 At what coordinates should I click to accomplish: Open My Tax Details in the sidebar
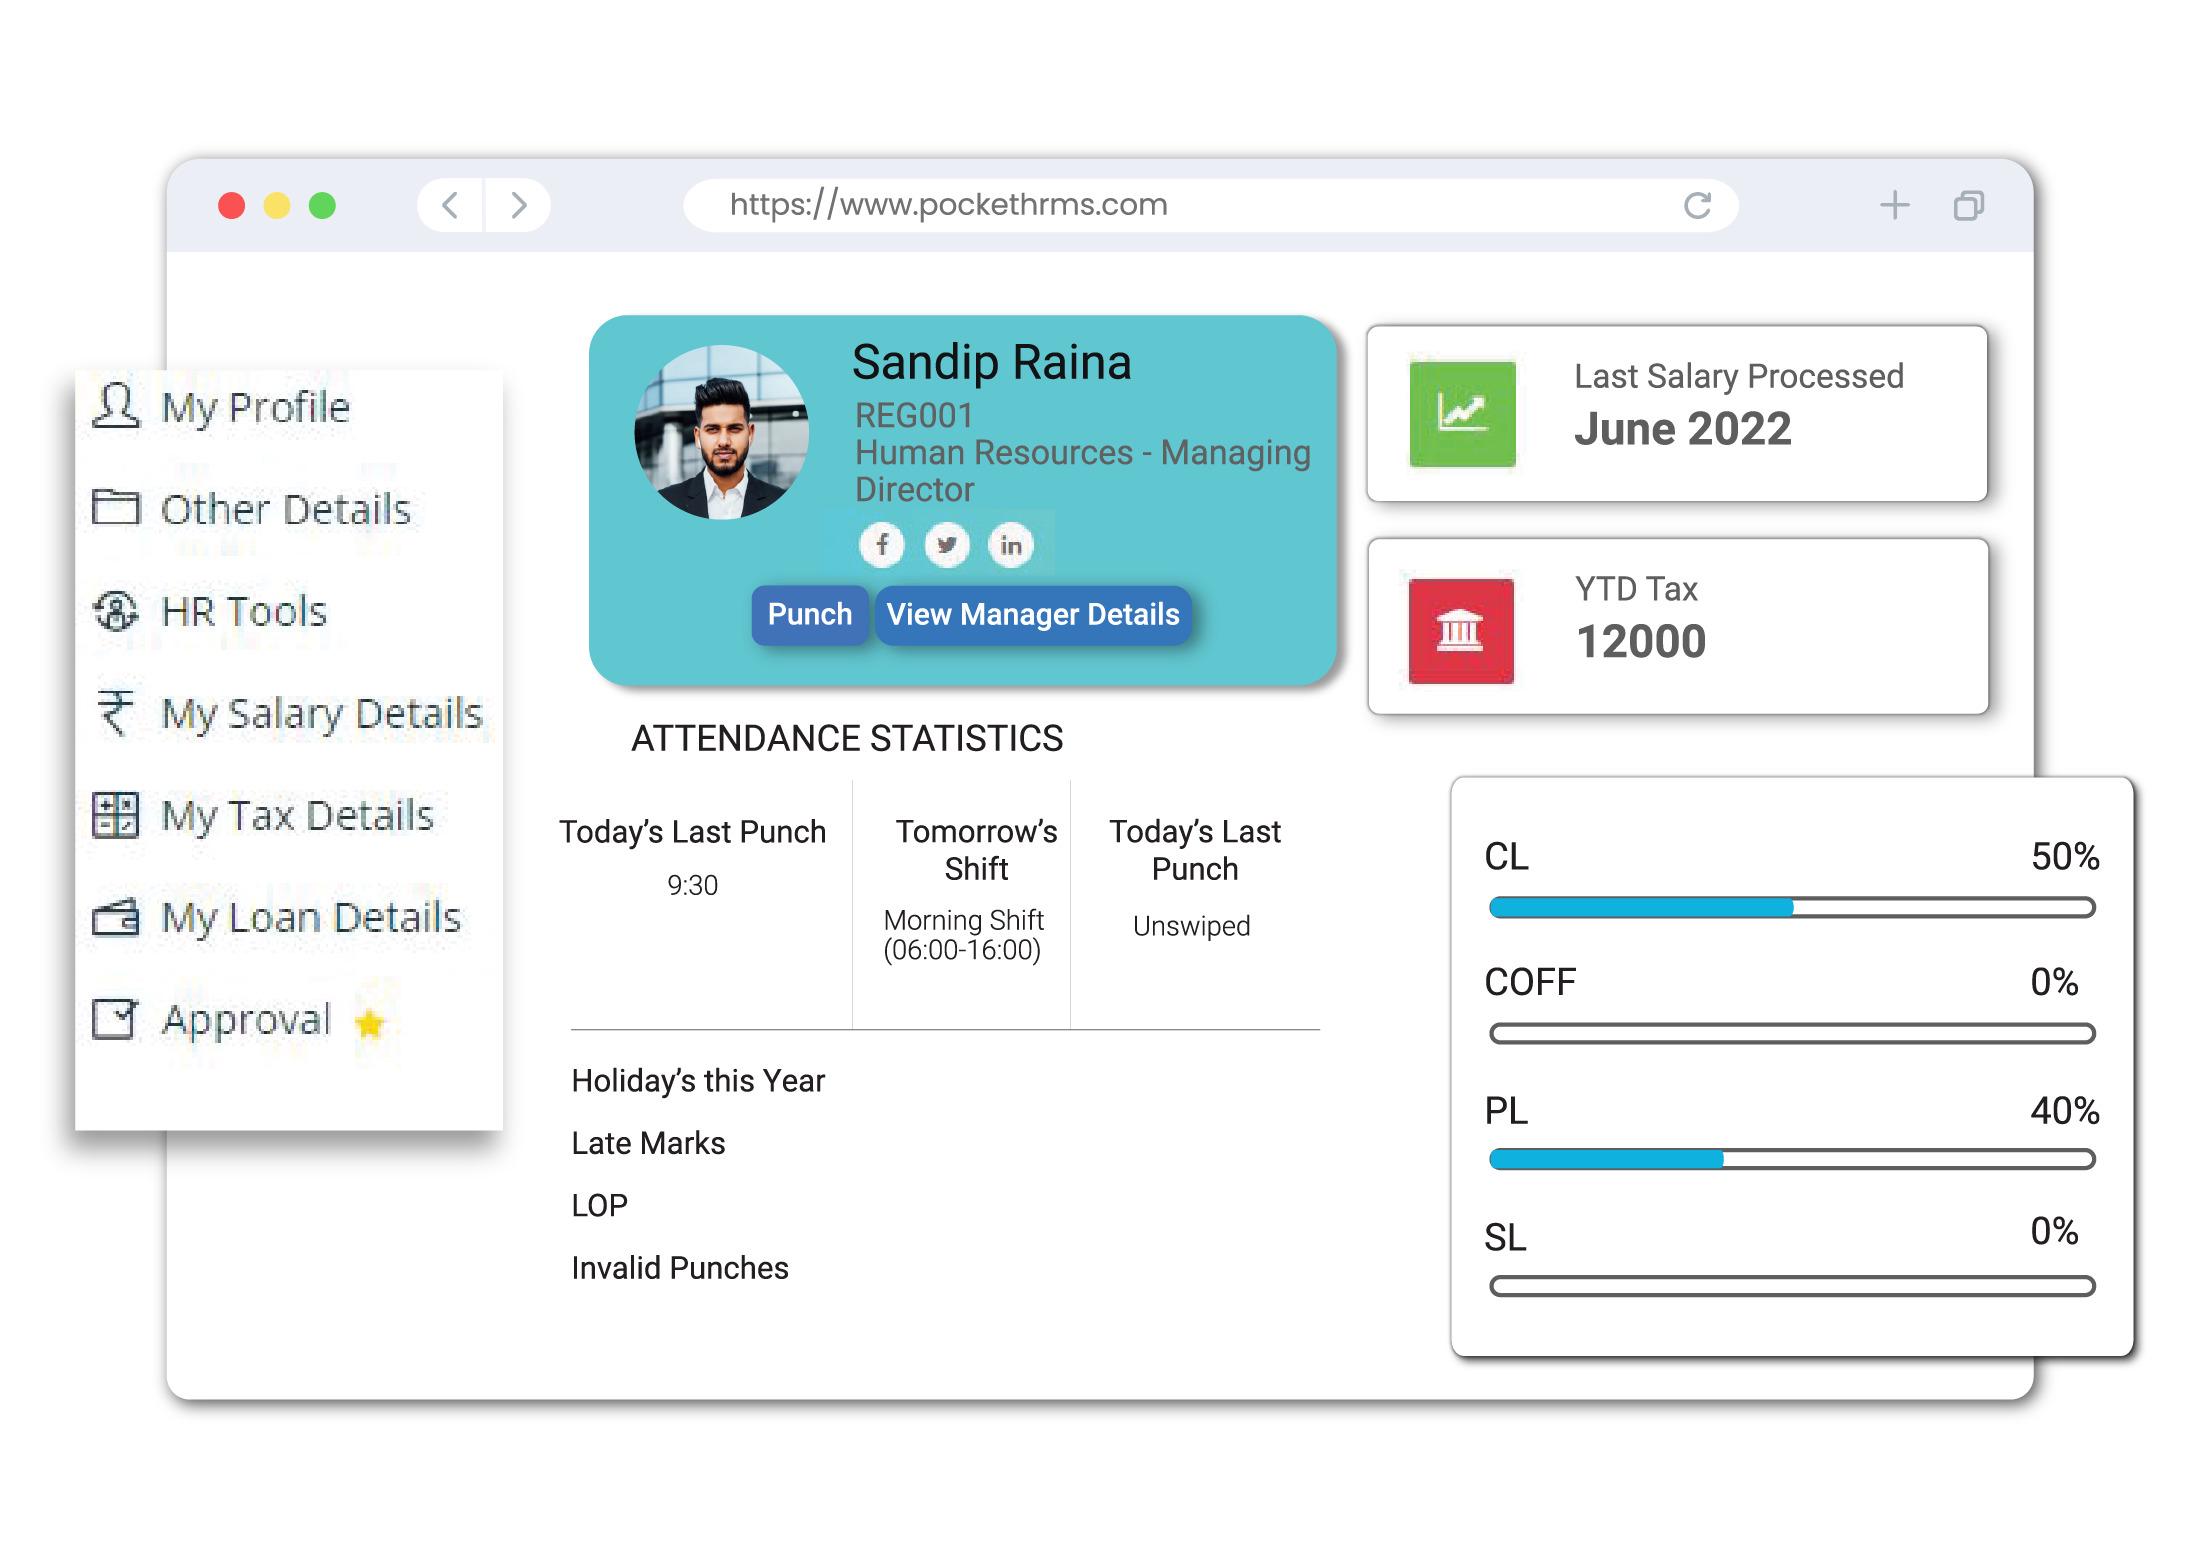tap(297, 815)
